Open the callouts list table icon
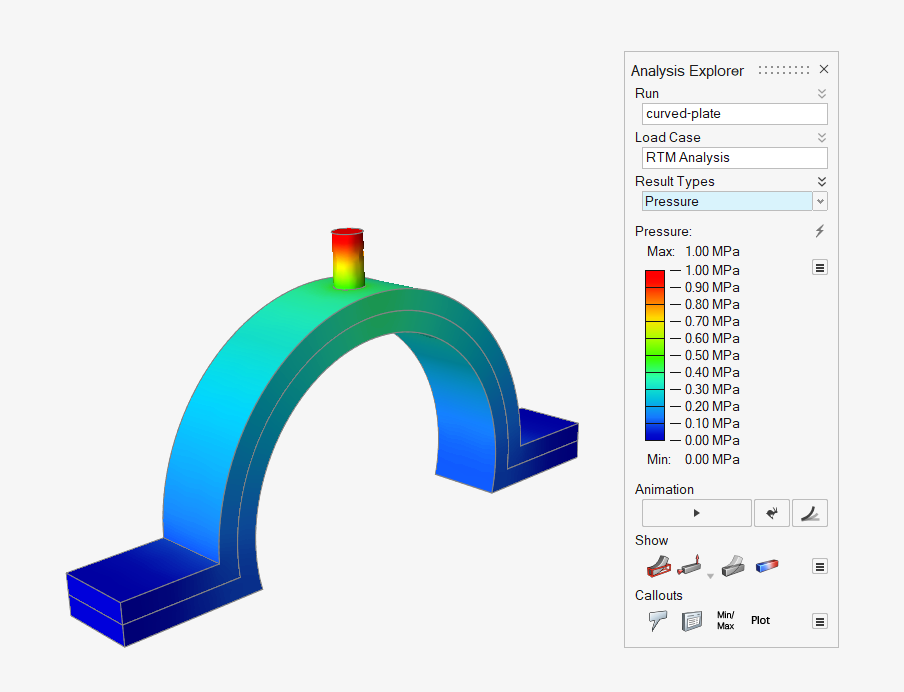 click(x=691, y=621)
